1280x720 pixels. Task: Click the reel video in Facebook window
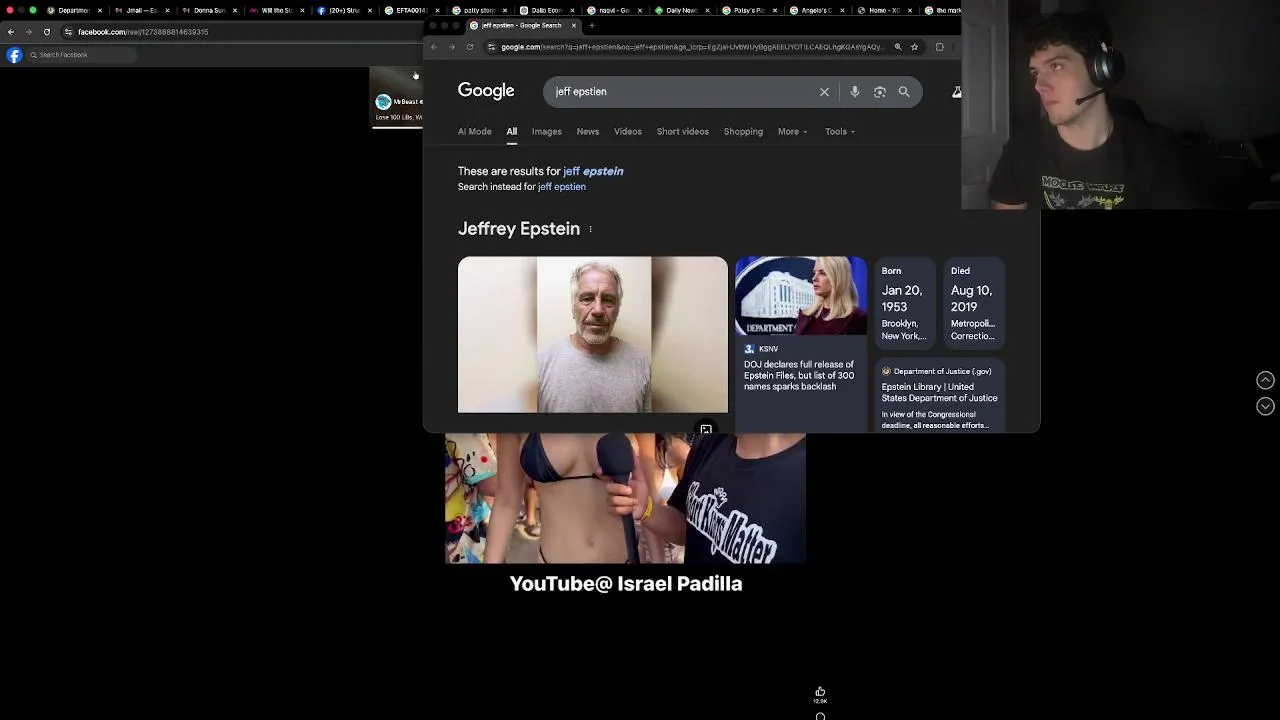(625, 498)
